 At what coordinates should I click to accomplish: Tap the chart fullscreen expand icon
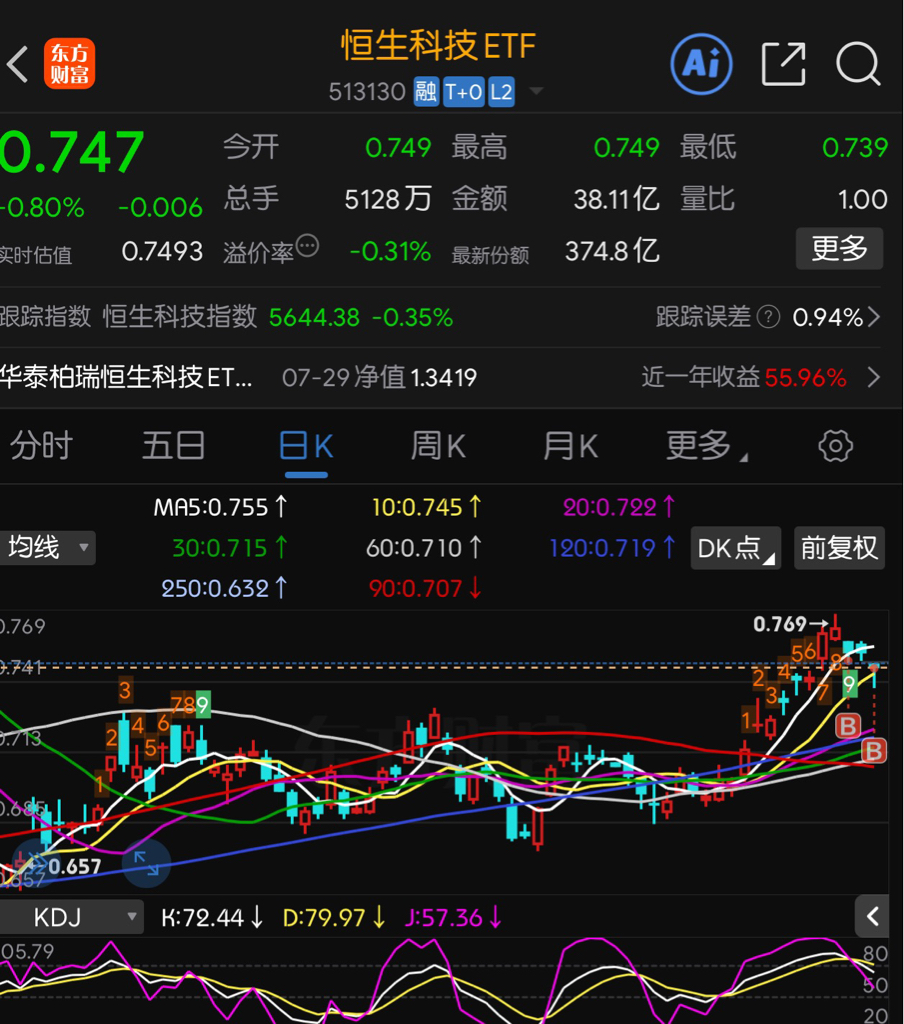click(146, 863)
